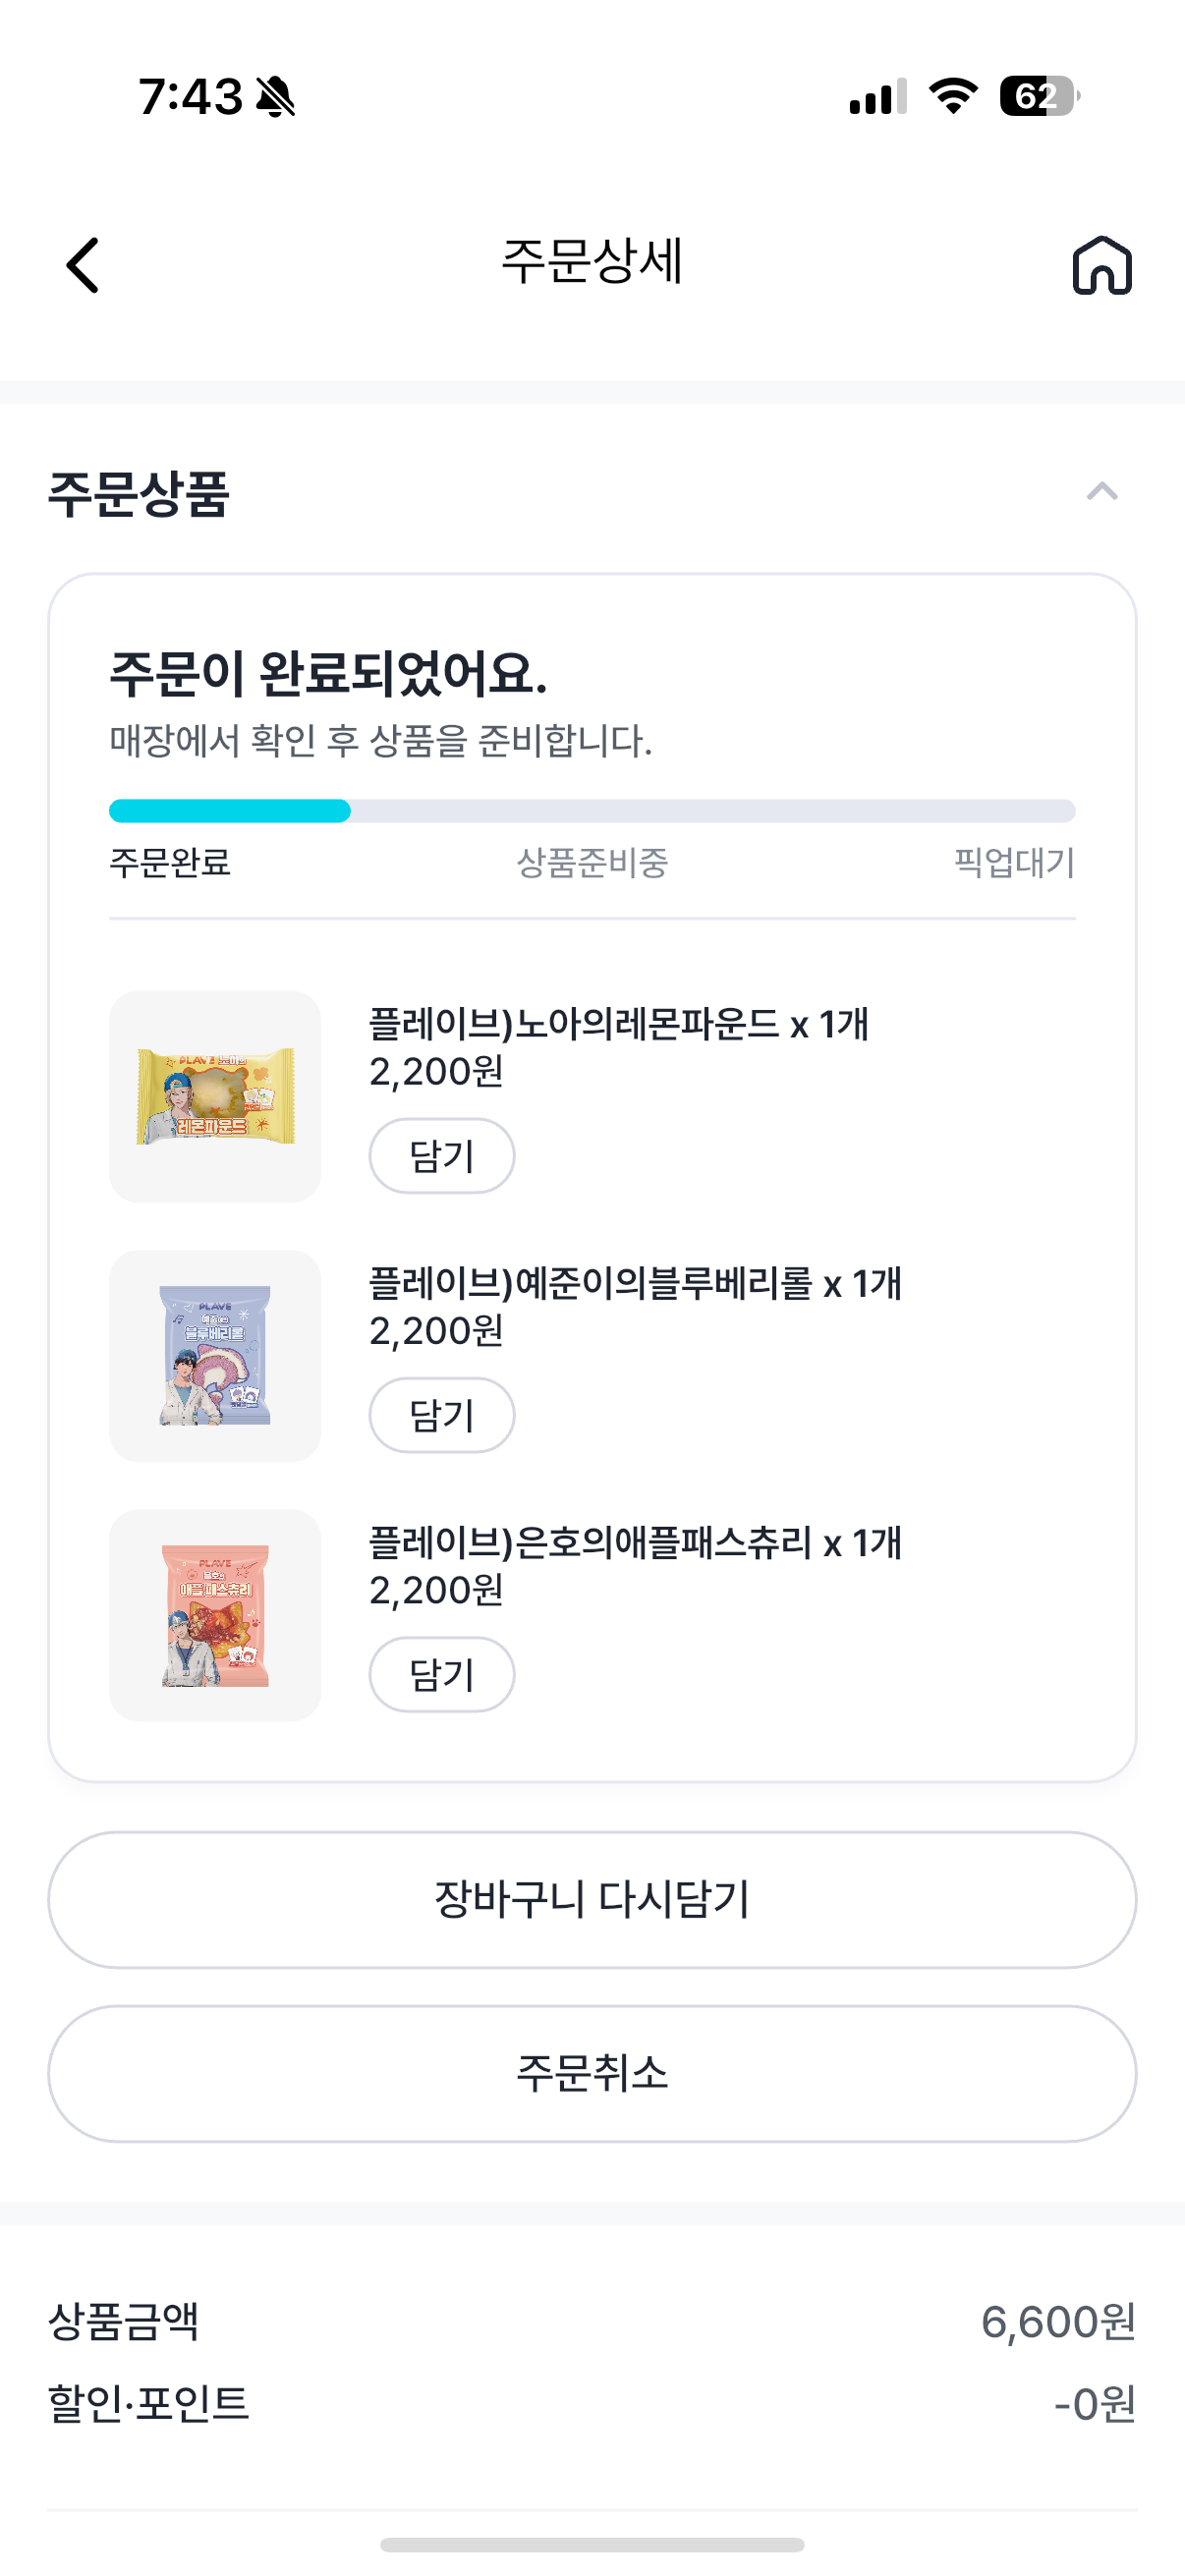Open the 애플패스츄리 product thumbnail
This screenshot has height=2576, width=1185.
click(215, 1614)
